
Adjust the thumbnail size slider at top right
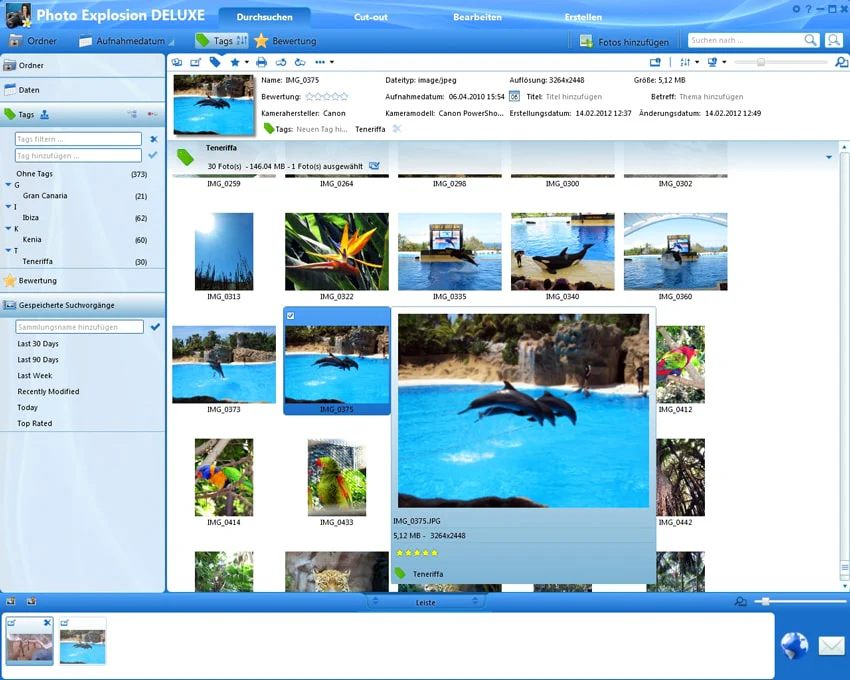(x=761, y=62)
